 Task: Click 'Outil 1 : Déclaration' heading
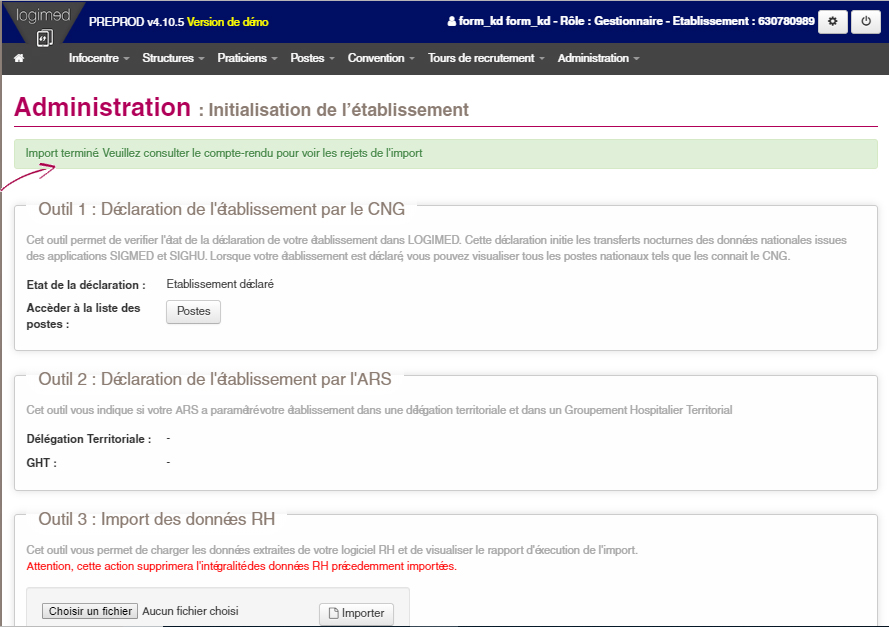coord(222,209)
